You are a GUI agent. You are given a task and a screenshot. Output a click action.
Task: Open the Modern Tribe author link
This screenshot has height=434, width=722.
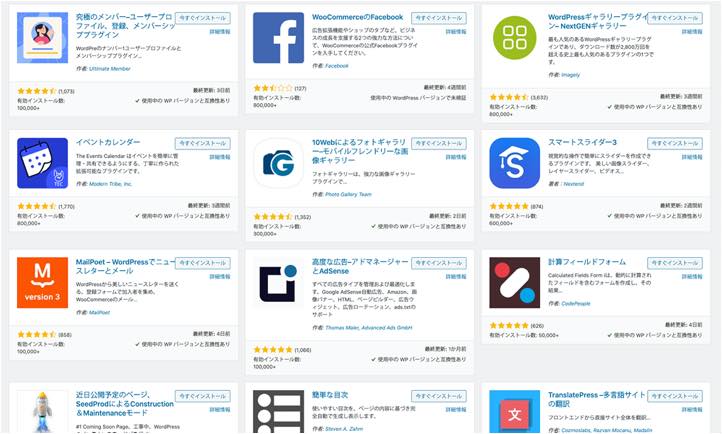pyautogui.click(x=111, y=184)
